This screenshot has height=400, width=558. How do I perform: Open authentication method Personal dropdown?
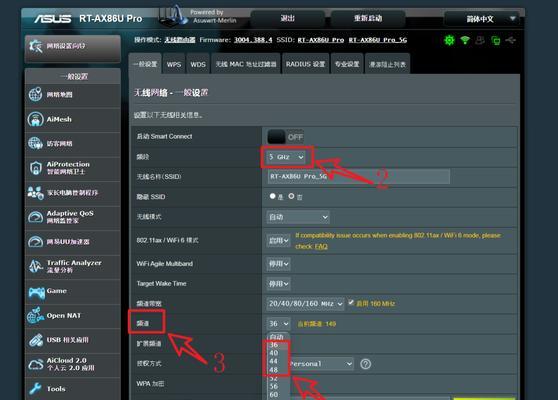pyautogui.click(x=322, y=364)
